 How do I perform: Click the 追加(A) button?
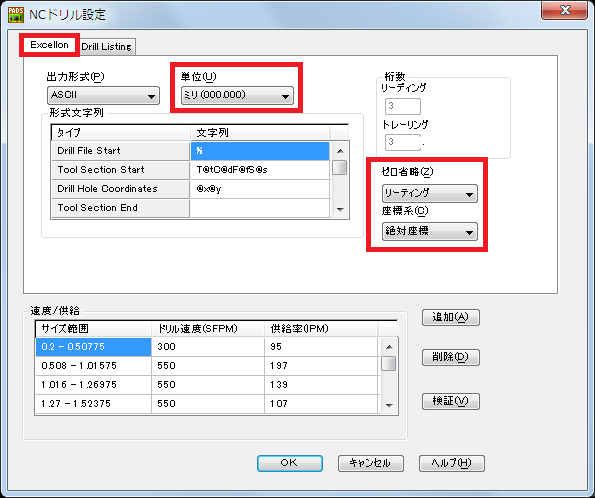click(x=451, y=317)
